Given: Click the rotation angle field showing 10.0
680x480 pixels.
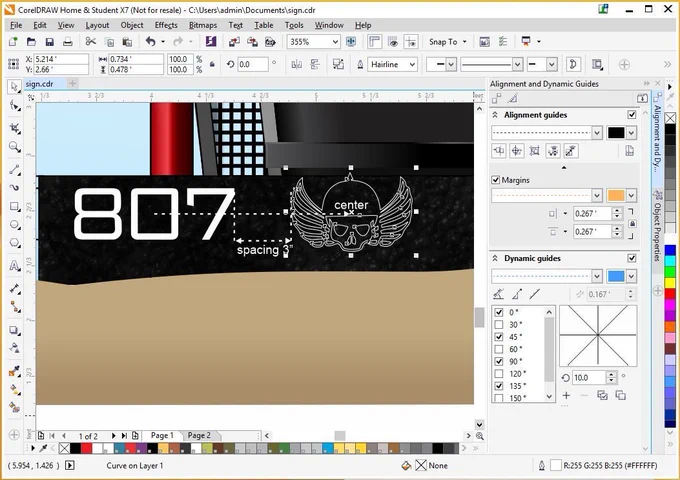Looking at the screenshot, I should [589, 378].
